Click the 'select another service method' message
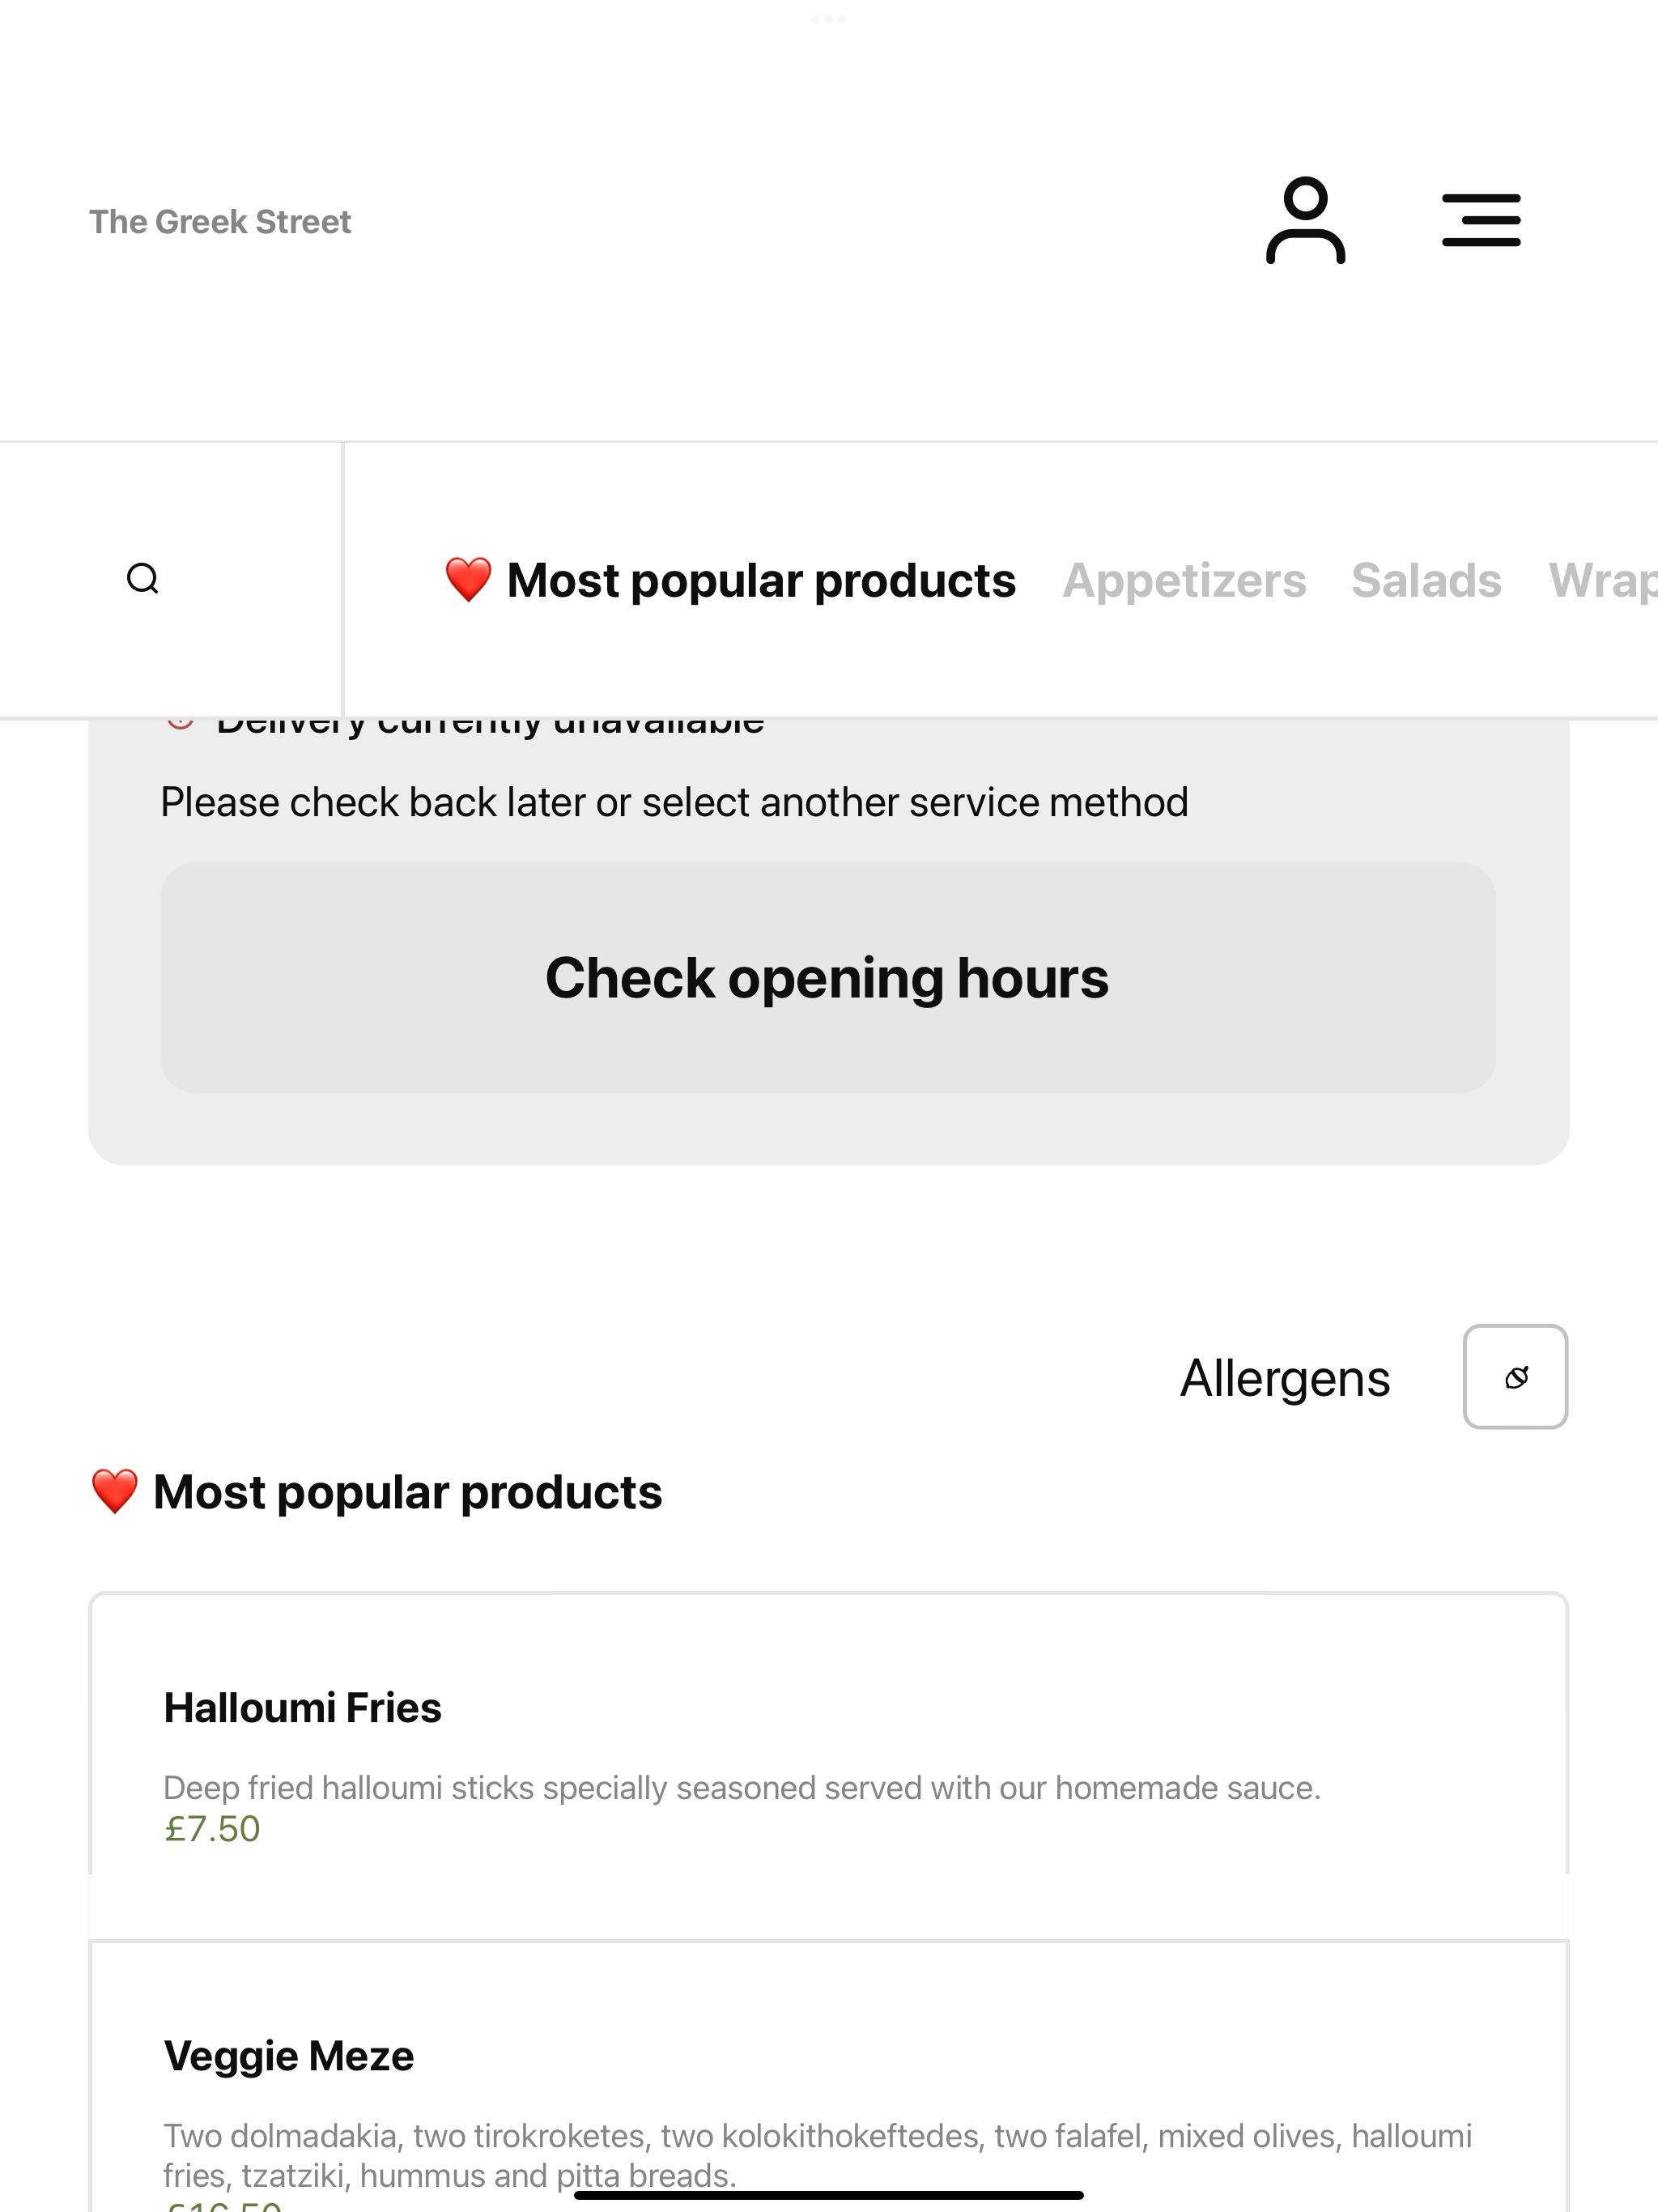This screenshot has width=1658, height=2212. [674, 802]
